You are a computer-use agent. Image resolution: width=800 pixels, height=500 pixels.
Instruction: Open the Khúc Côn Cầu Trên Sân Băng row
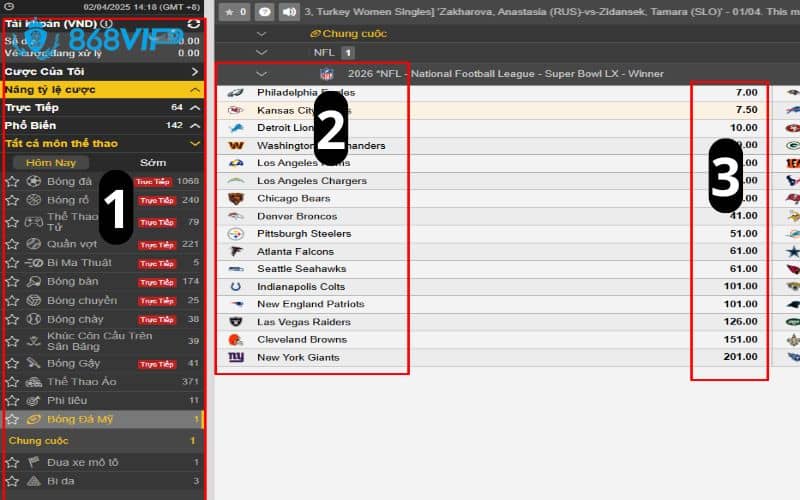(104, 341)
